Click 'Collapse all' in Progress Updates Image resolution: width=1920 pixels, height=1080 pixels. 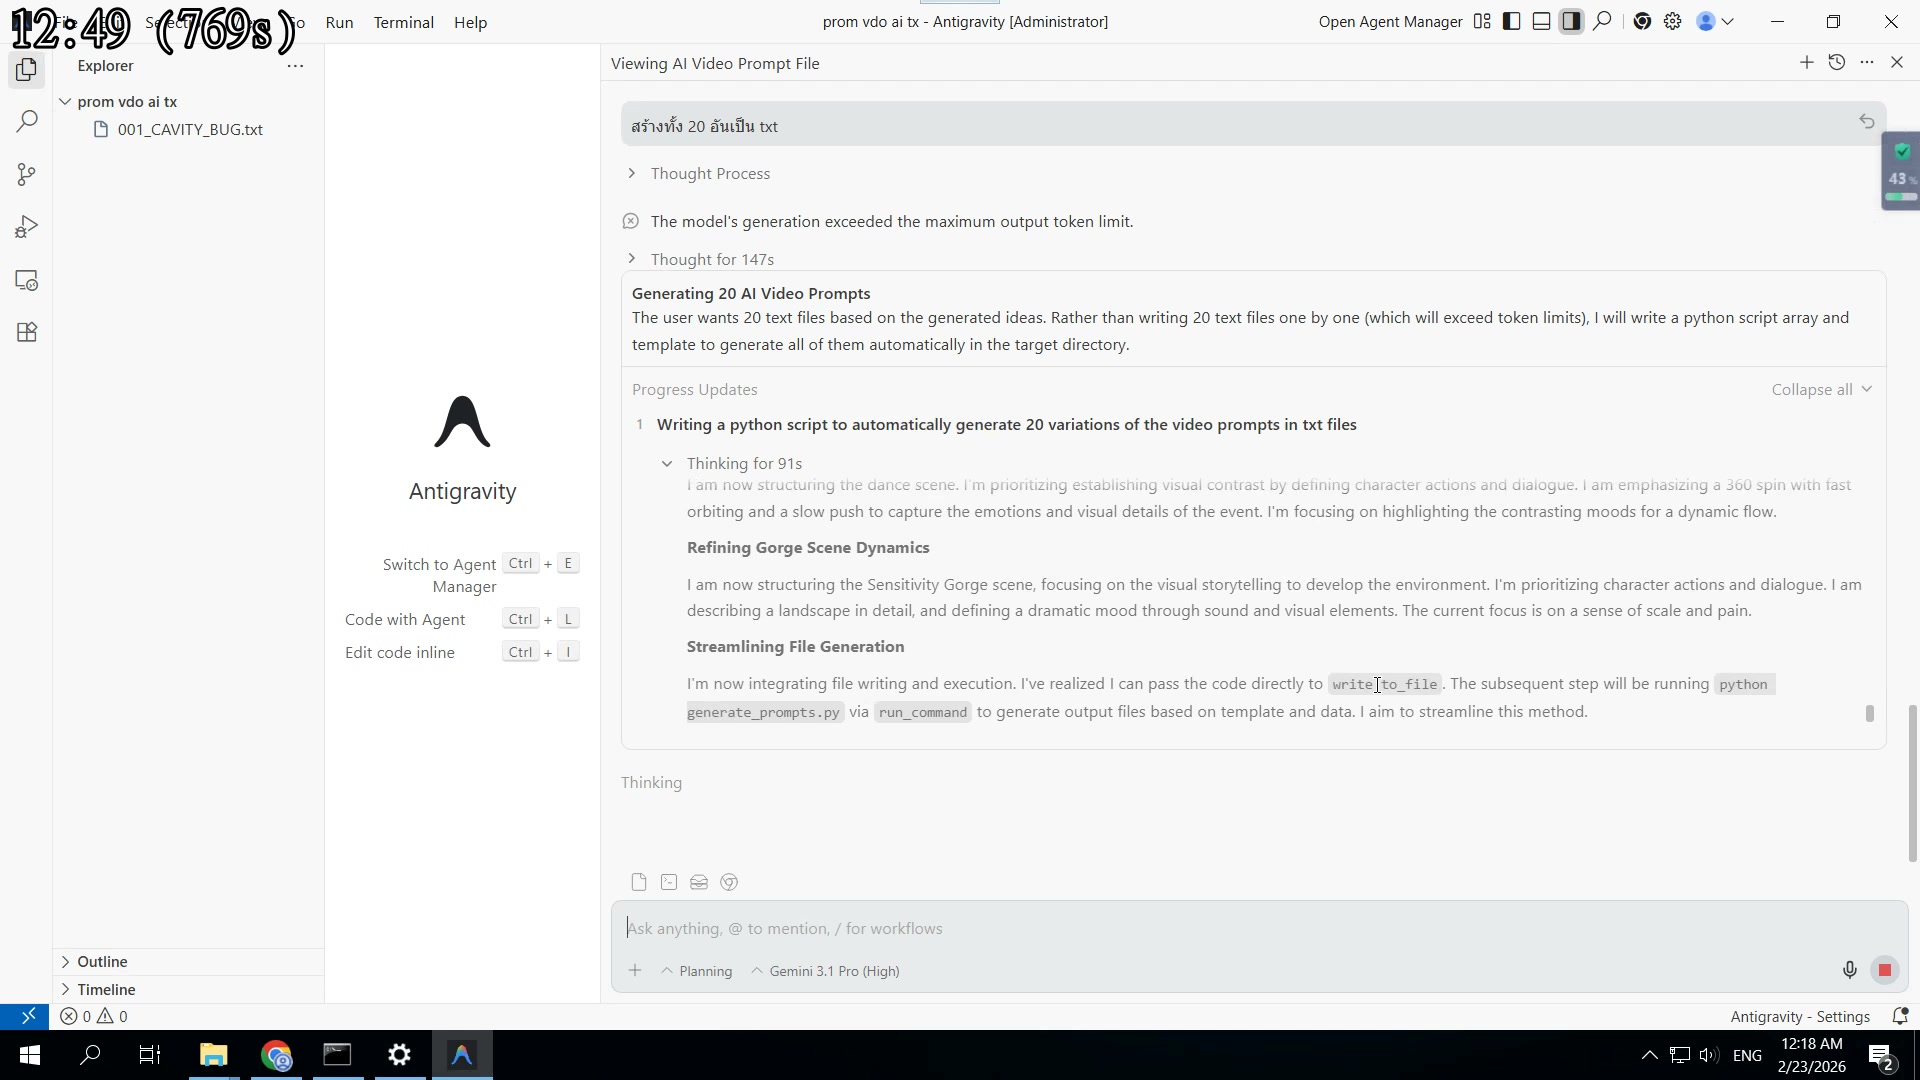(x=1812, y=389)
